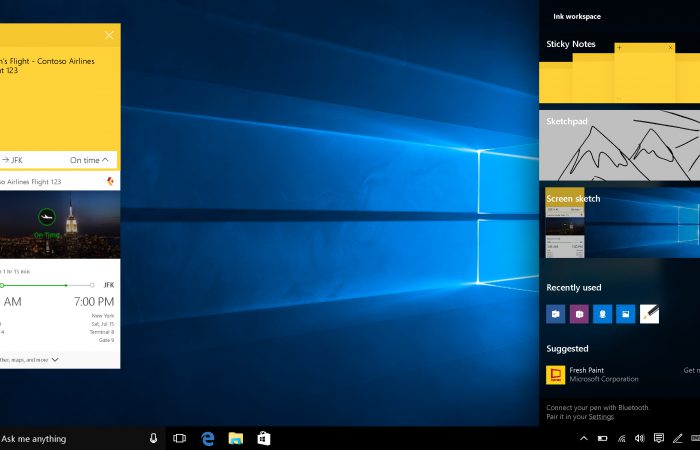Open the Sticky Notes tile
This screenshot has width=700, height=450.
(620, 70)
